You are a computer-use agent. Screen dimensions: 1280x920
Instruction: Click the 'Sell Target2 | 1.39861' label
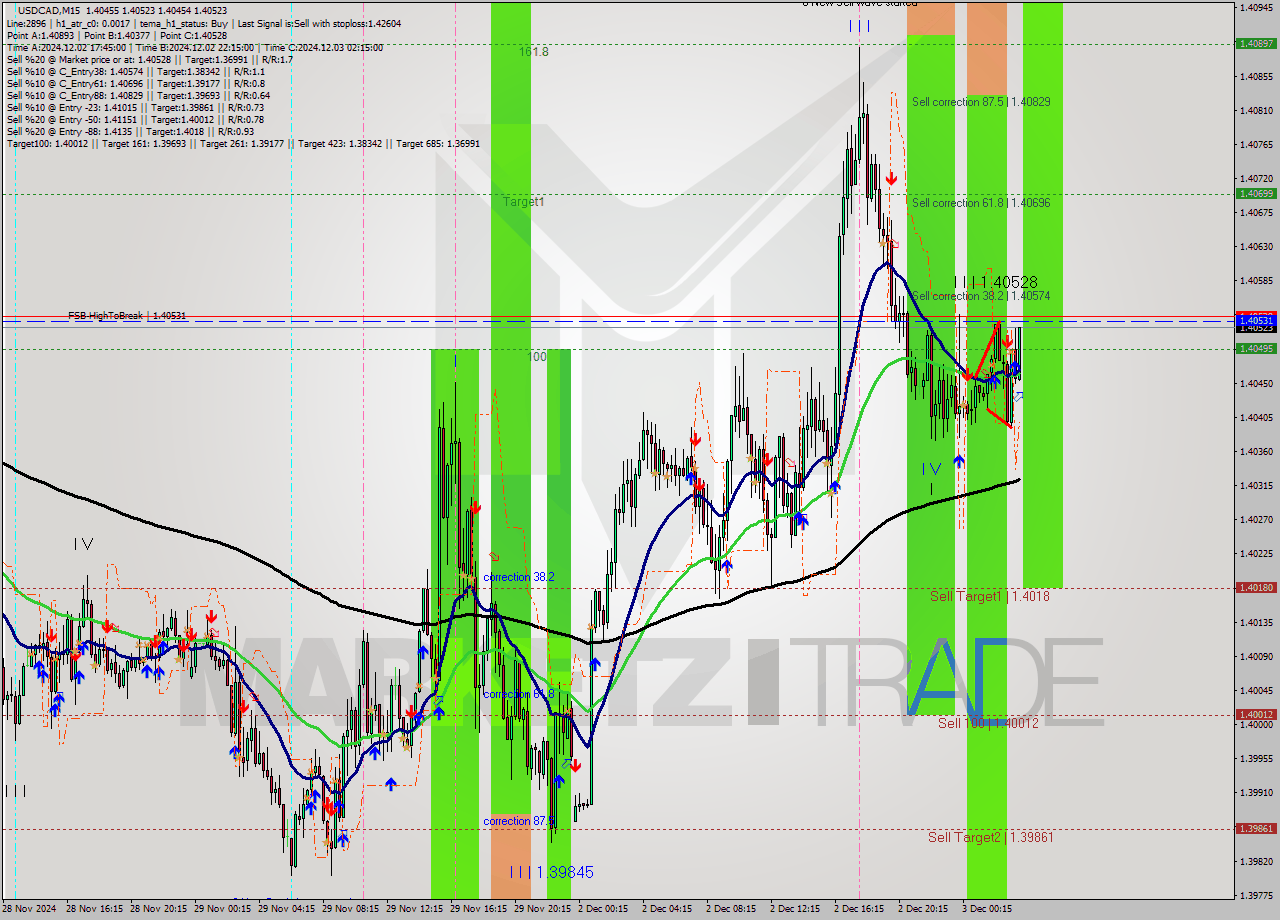point(992,837)
